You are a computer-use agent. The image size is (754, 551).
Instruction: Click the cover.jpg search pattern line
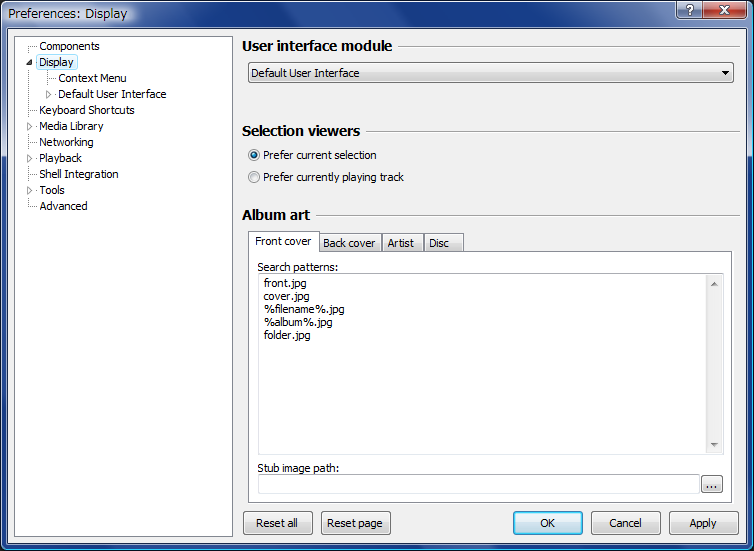click(287, 296)
